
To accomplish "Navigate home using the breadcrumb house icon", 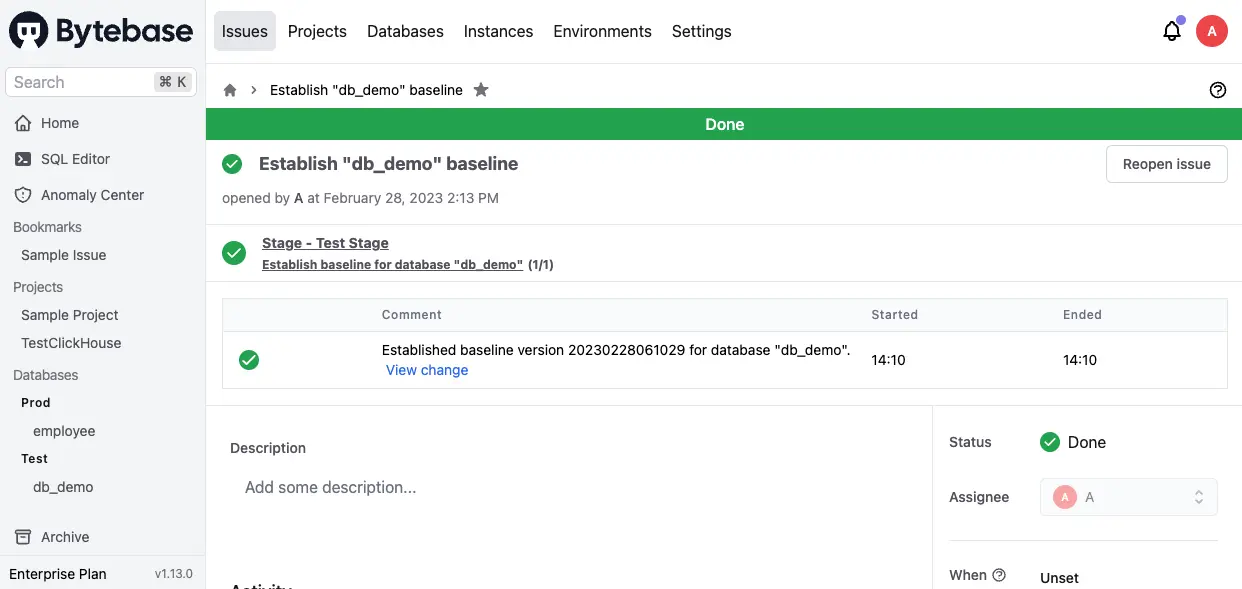I will 229,89.
